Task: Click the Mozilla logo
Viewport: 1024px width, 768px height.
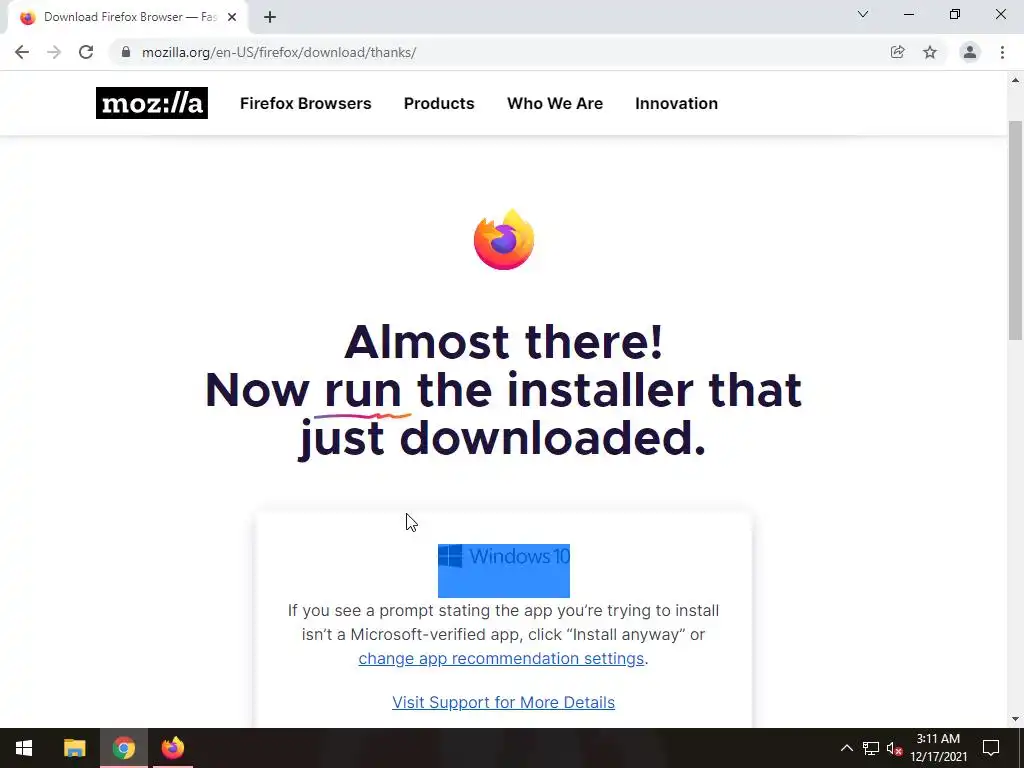Action: coord(152,103)
